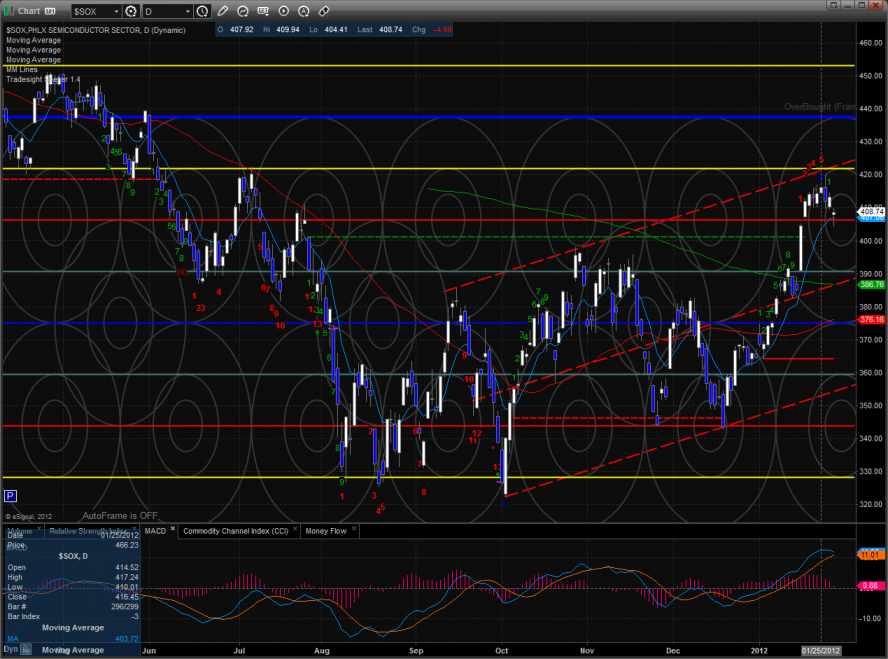Click the Dec label on time axis

tap(673, 651)
